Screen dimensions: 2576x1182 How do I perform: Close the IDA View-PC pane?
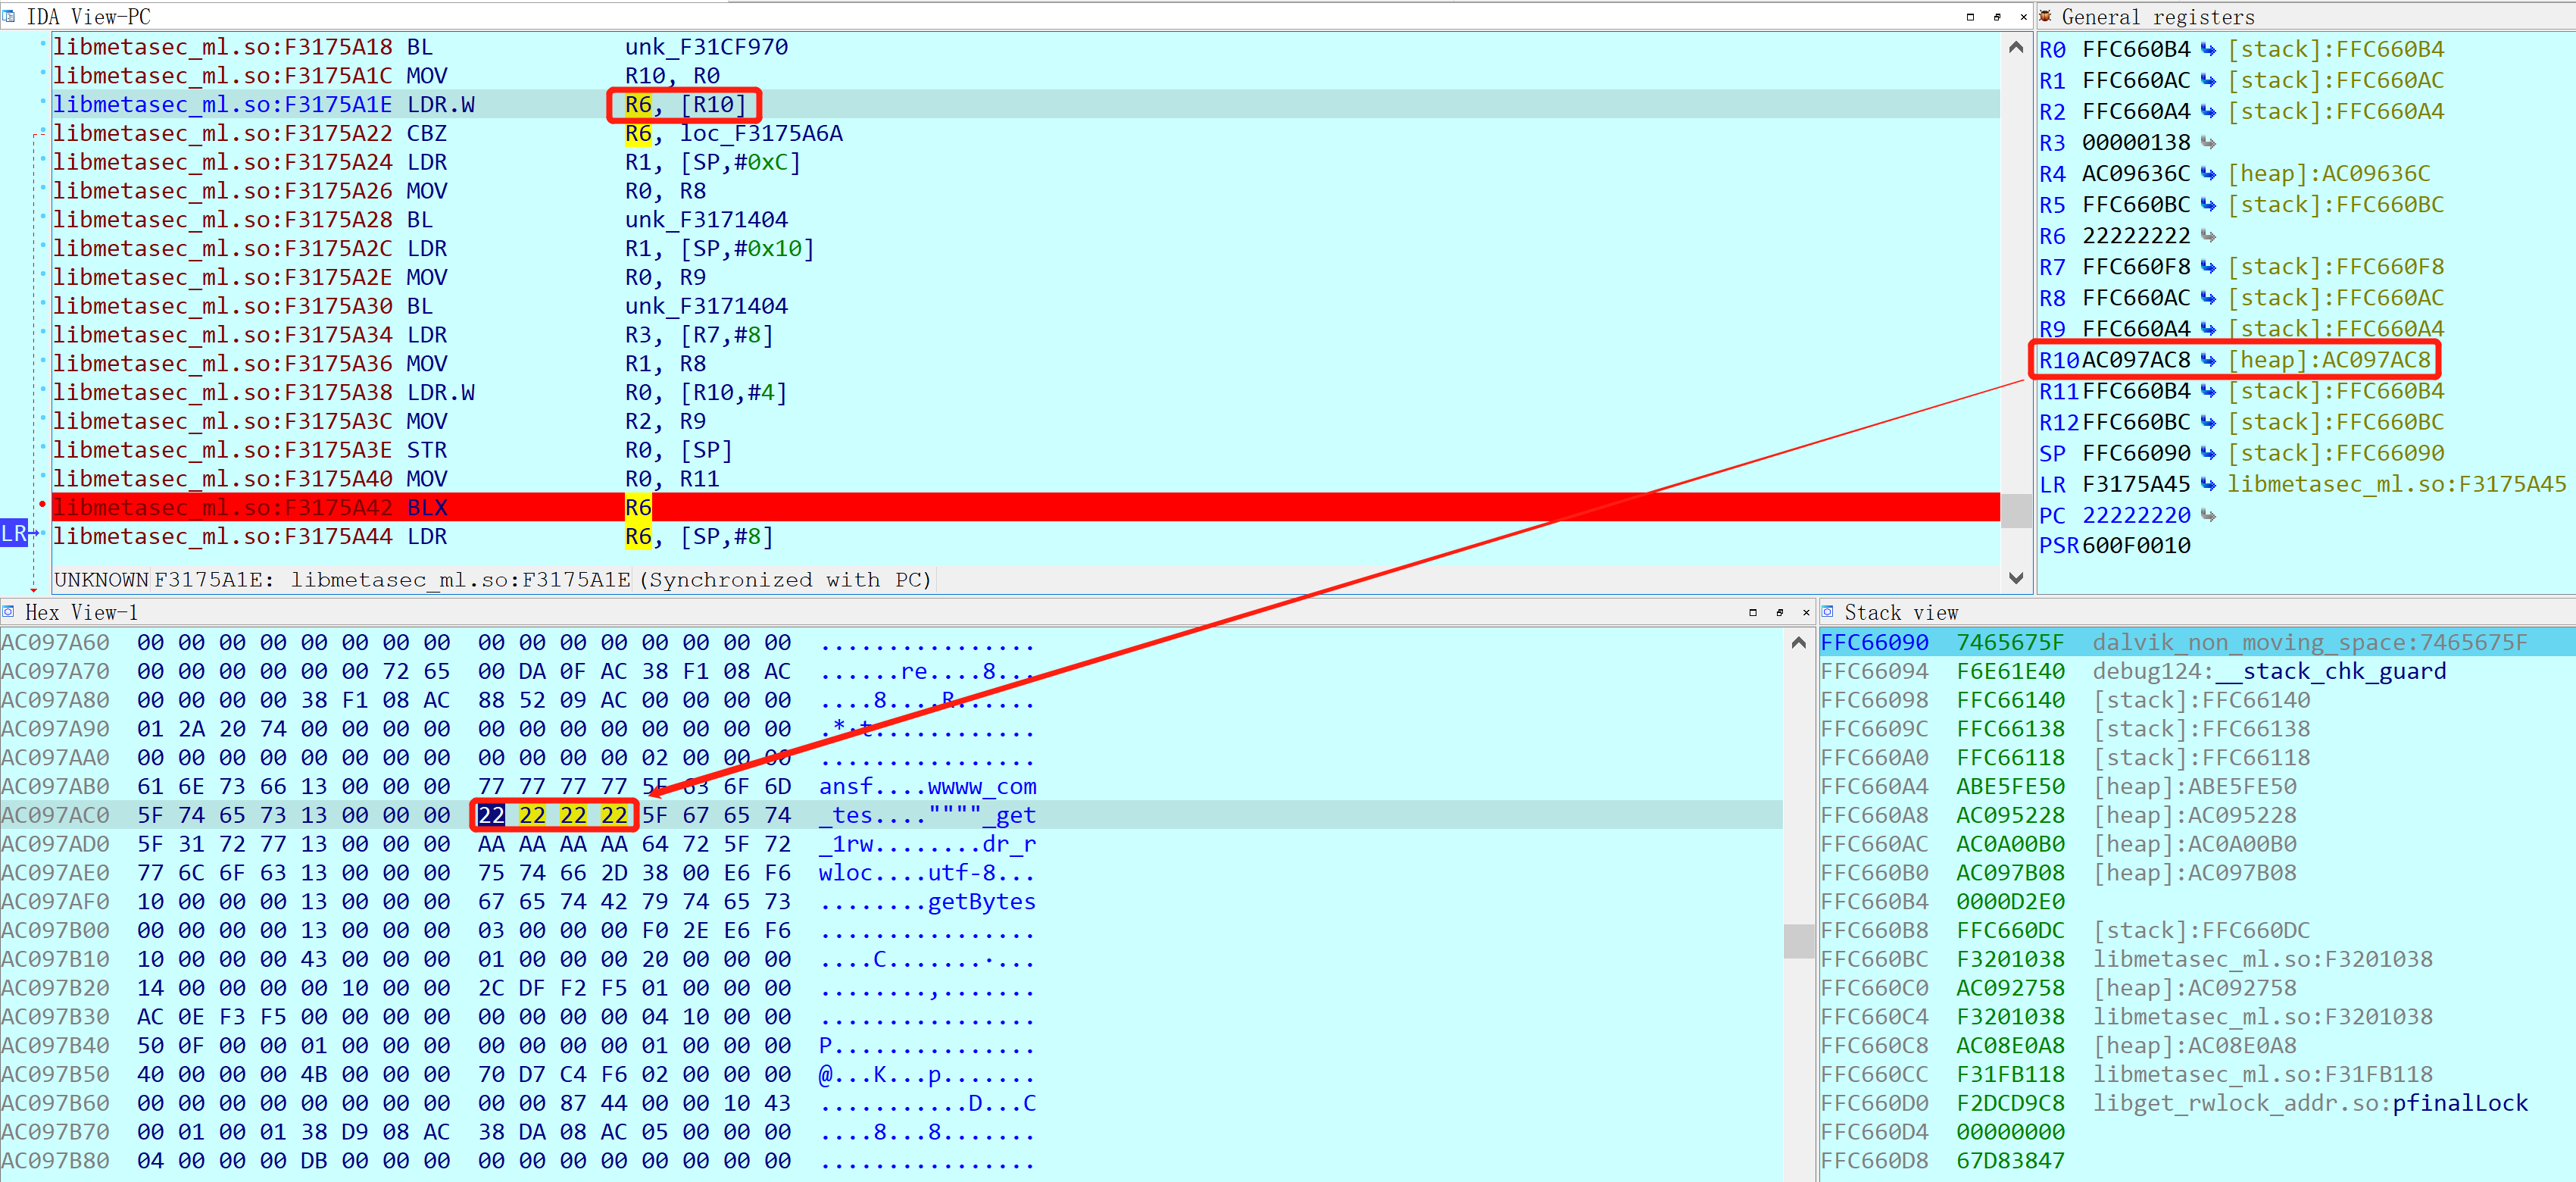[x=2023, y=17]
